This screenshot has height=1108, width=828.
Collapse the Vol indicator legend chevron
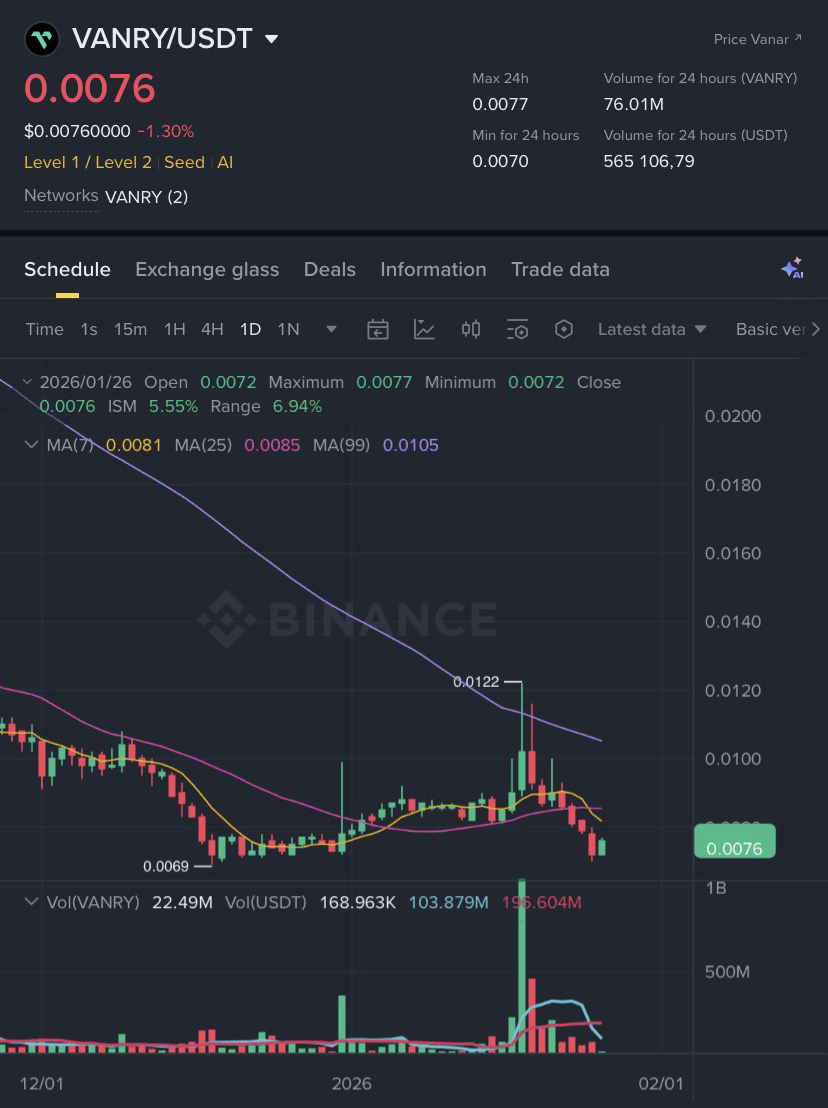31,902
